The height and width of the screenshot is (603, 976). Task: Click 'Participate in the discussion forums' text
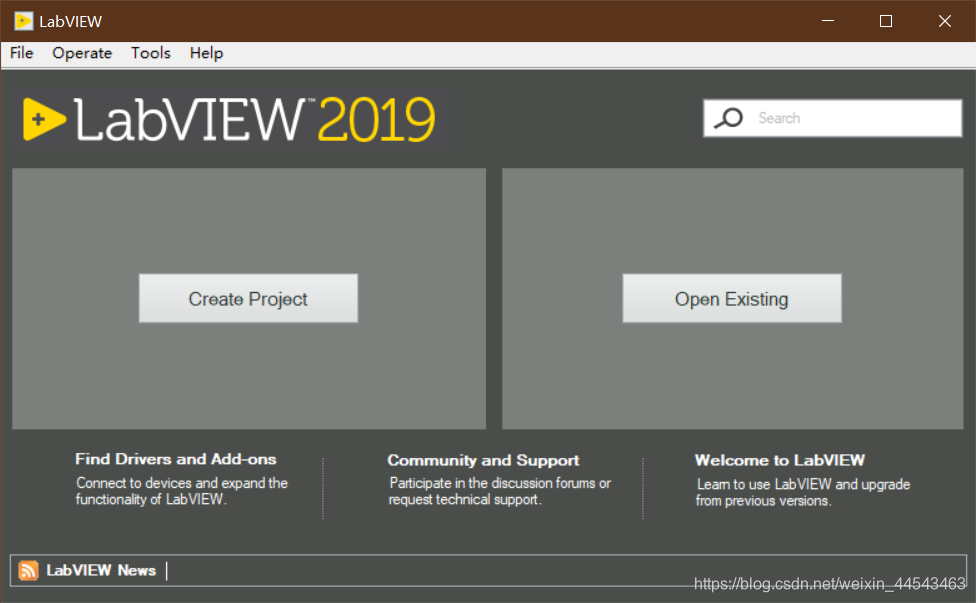tap(500, 491)
